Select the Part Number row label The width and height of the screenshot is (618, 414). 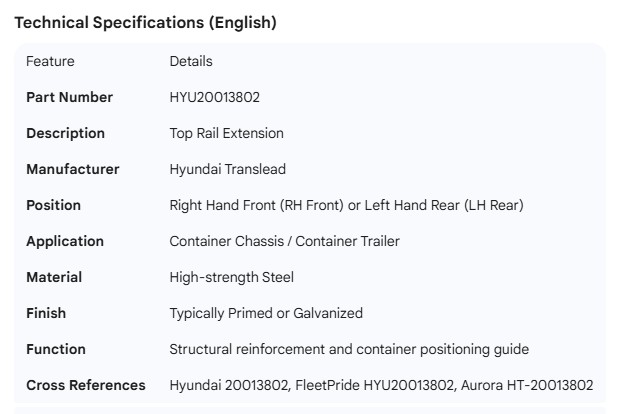coord(69,97)
